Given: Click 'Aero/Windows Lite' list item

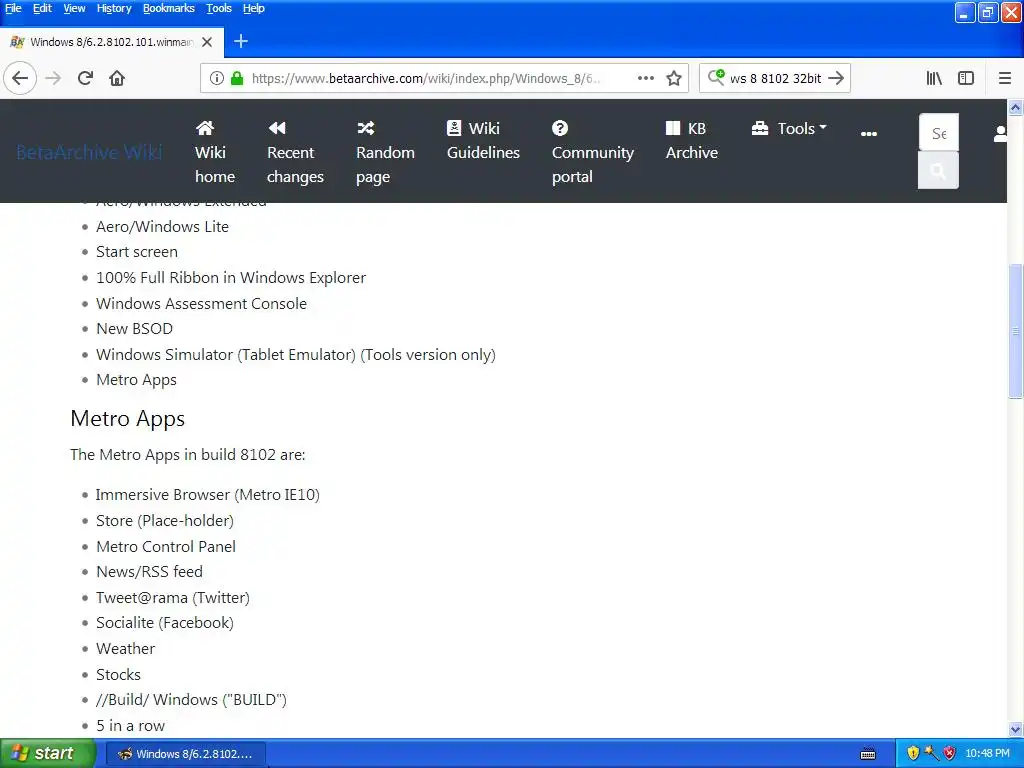Looking at the screenshot, I should tap(163, 227).
